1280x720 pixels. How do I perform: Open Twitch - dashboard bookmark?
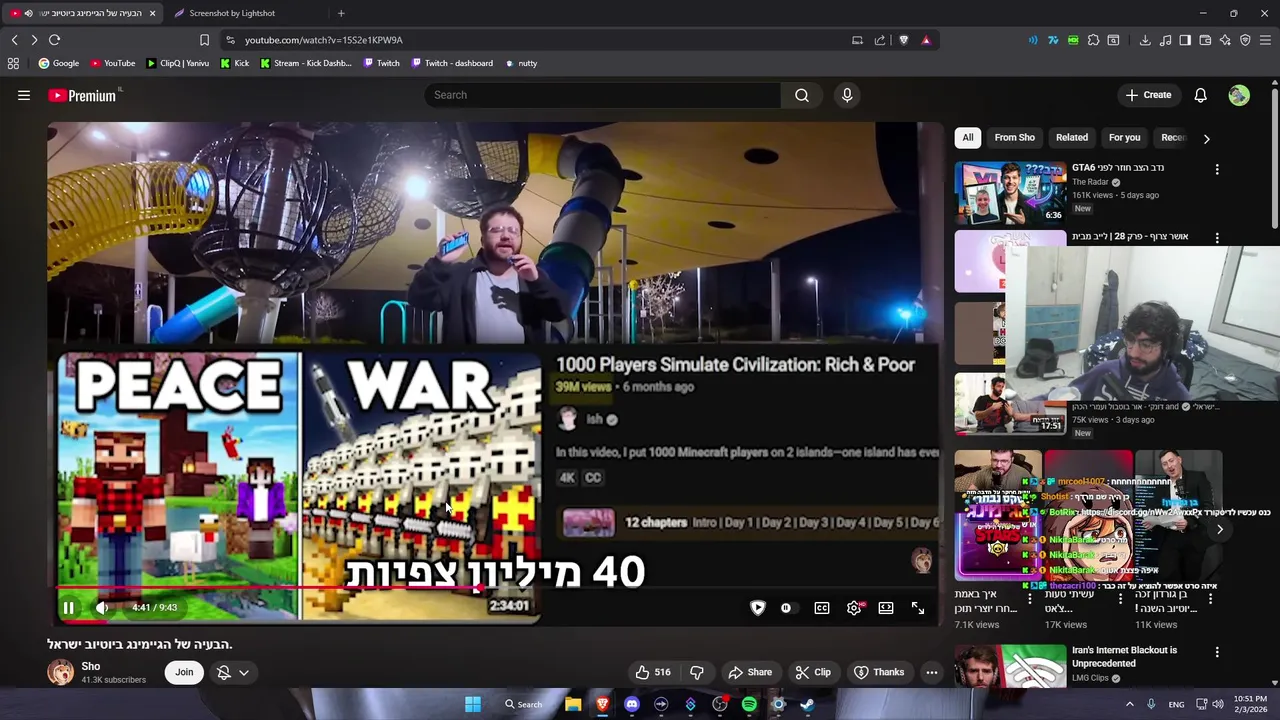coord(451,63)
